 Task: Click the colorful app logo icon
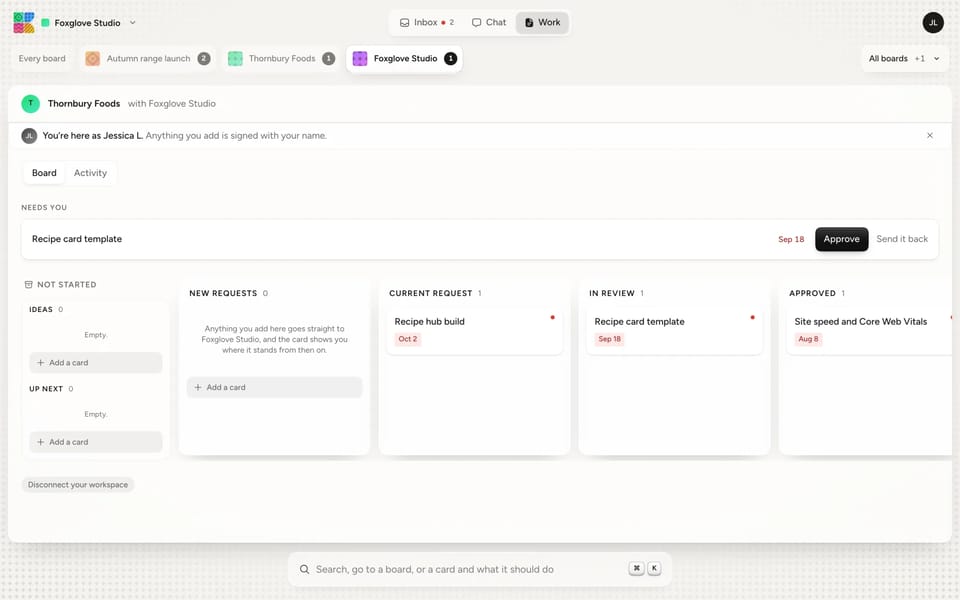(x=24, y=23)
